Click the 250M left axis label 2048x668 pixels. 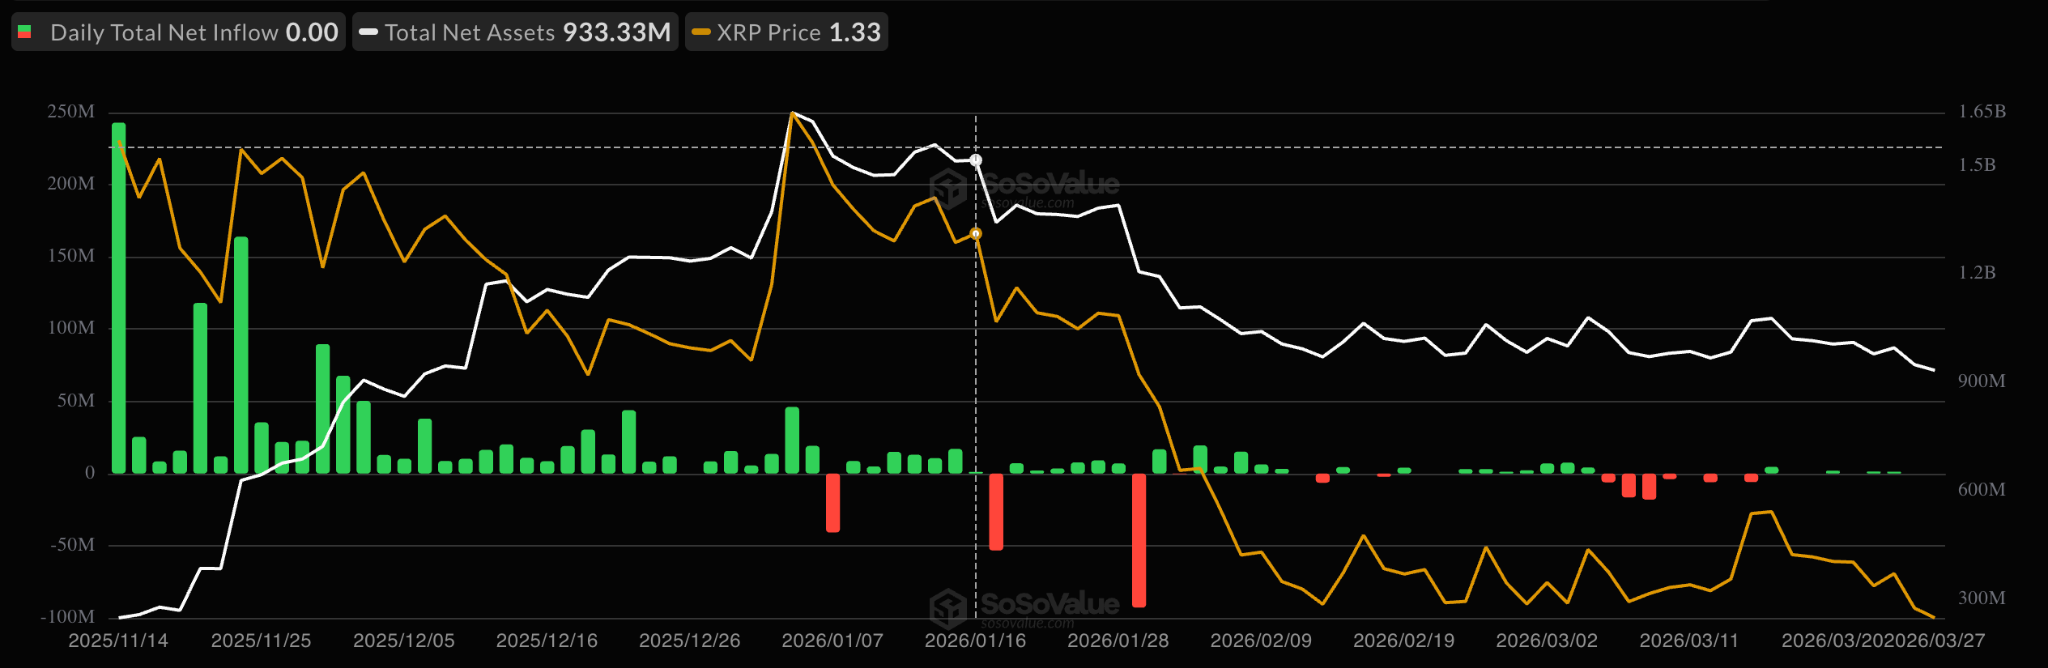(x=71, y=112)
